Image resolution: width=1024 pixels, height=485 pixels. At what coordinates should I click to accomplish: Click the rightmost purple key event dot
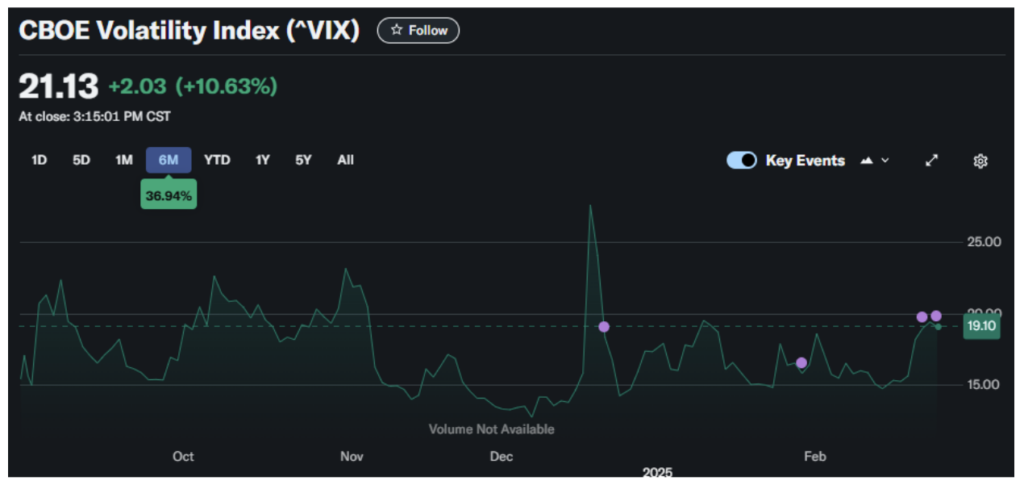pos(936,316)
